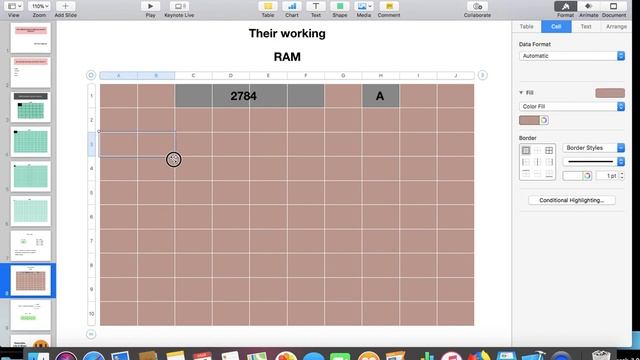The height and width of the screenshot is (360, 640).
Task: Collapse the Fill section disclosure triangle
Action: [521, 93]
